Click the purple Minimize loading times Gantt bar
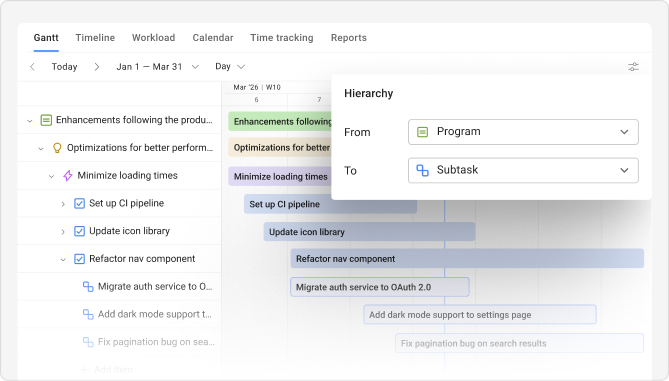This screenshot has width=669, height=381. tap(280, 176)
